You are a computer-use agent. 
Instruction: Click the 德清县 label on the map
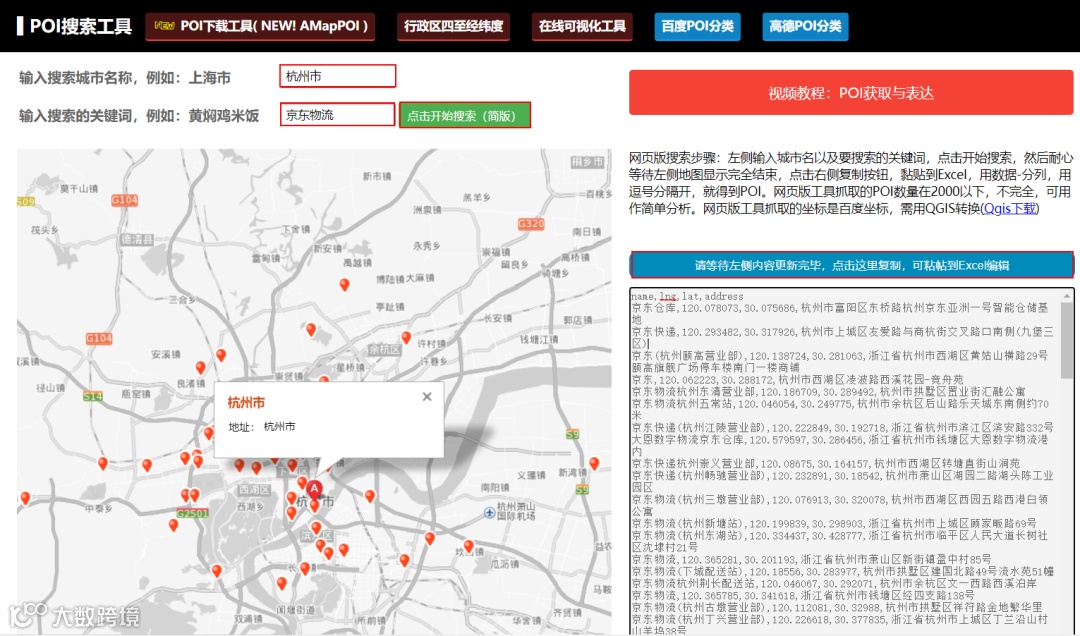point(137,239)
